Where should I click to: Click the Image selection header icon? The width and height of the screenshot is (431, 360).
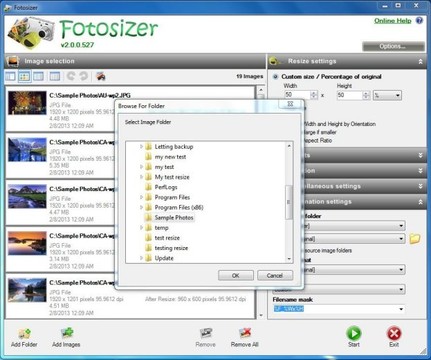(x=13, y=61)
